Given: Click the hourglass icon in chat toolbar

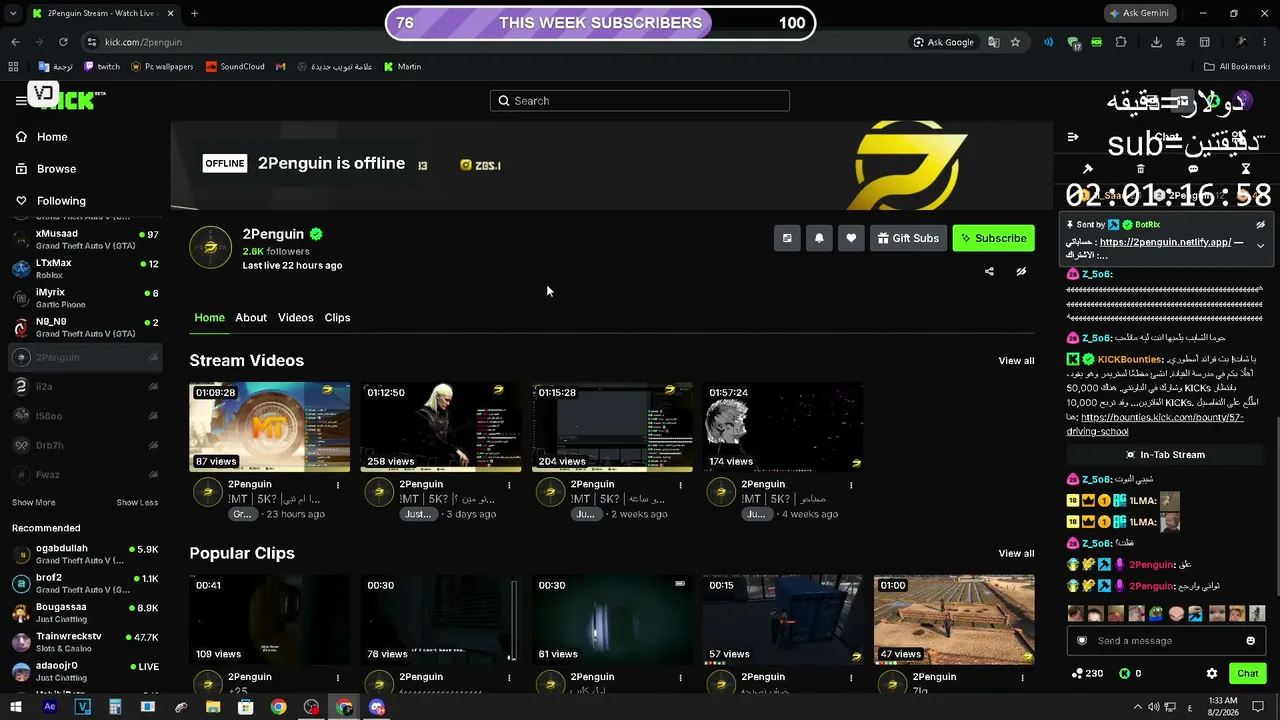Looking at the screenshot, I should click(x=1246, y=169).
